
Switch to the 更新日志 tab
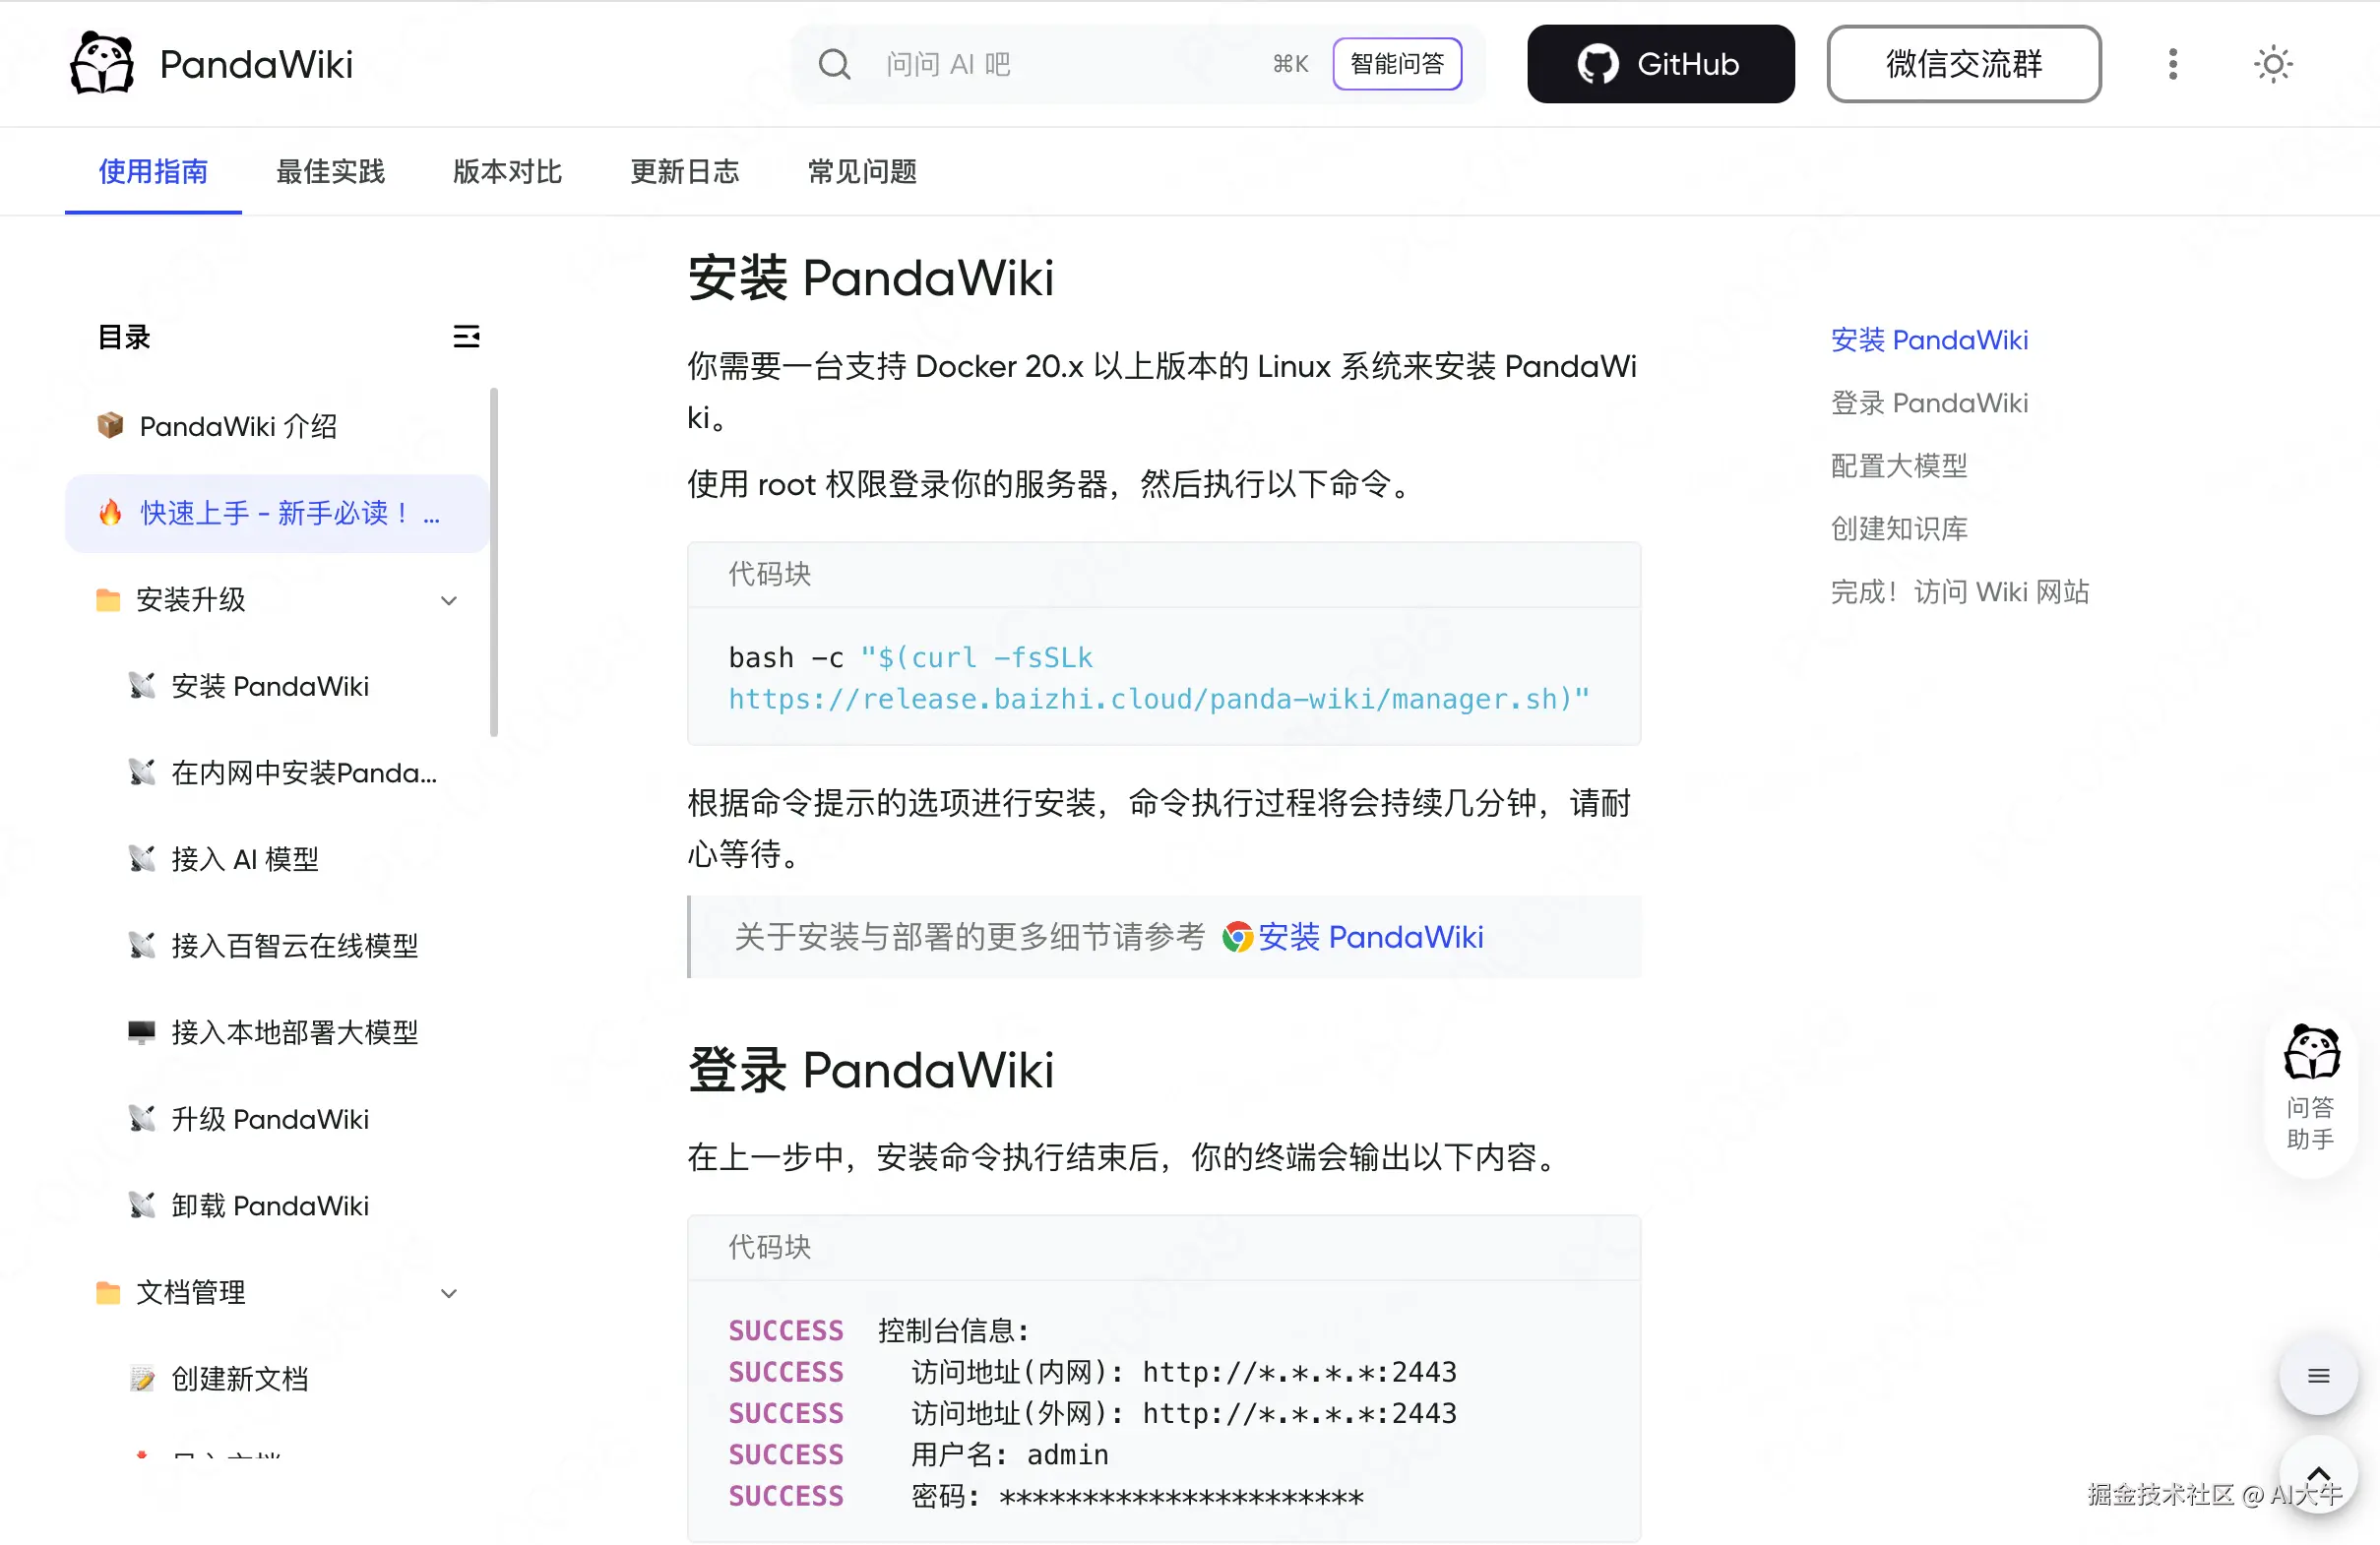(685, 171)
